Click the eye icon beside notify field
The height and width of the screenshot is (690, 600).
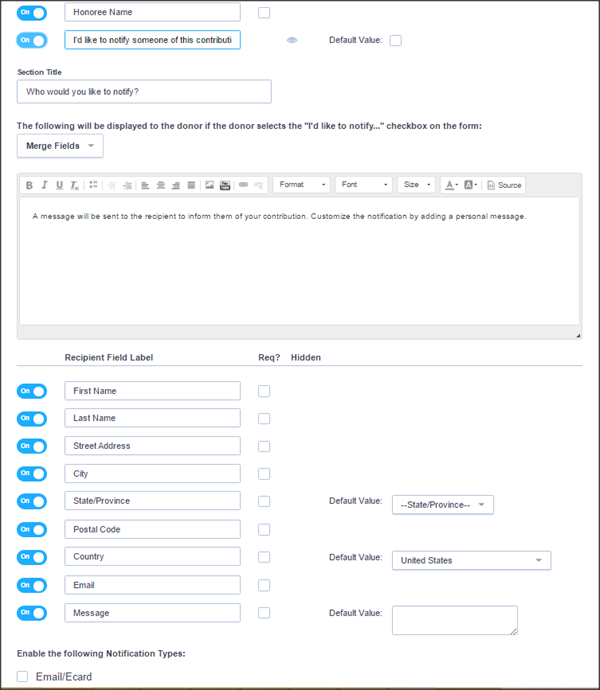tap(292, 40)
